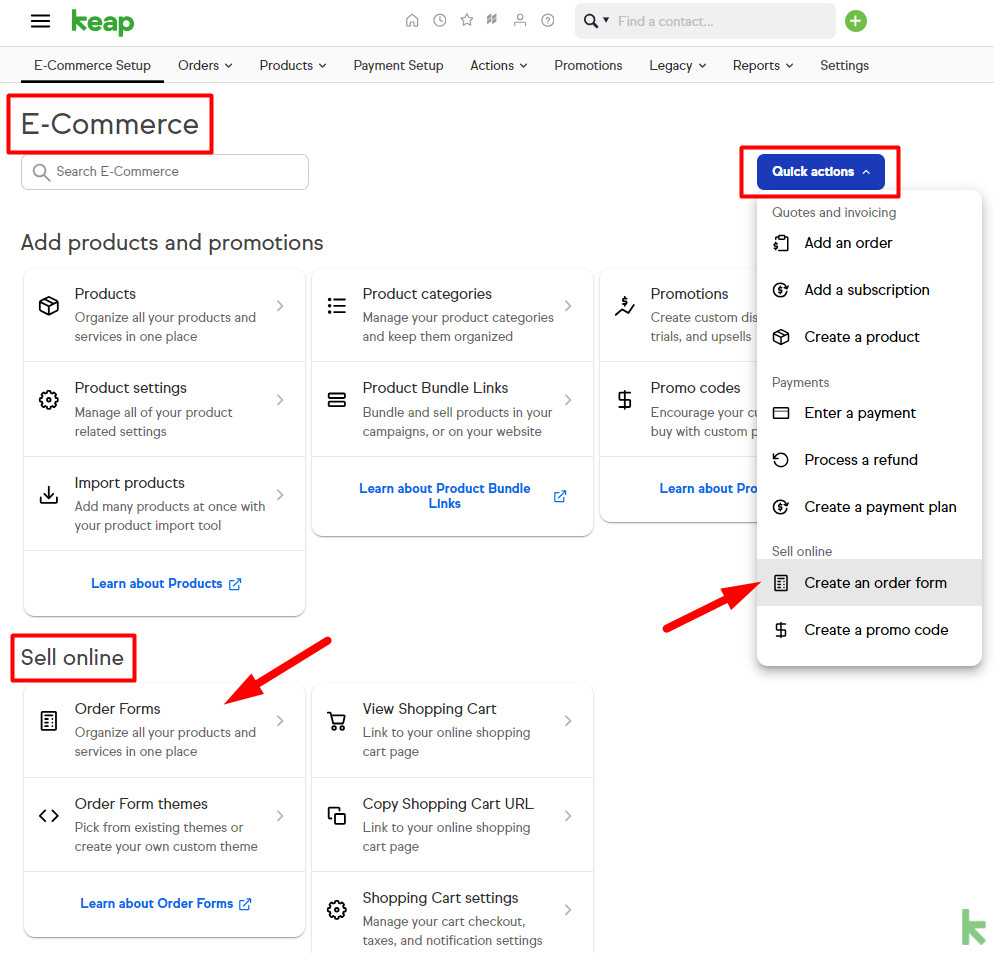Click the Enter a payment card icon
Screen dimensions: 994x953
click(x=781, y=413)
